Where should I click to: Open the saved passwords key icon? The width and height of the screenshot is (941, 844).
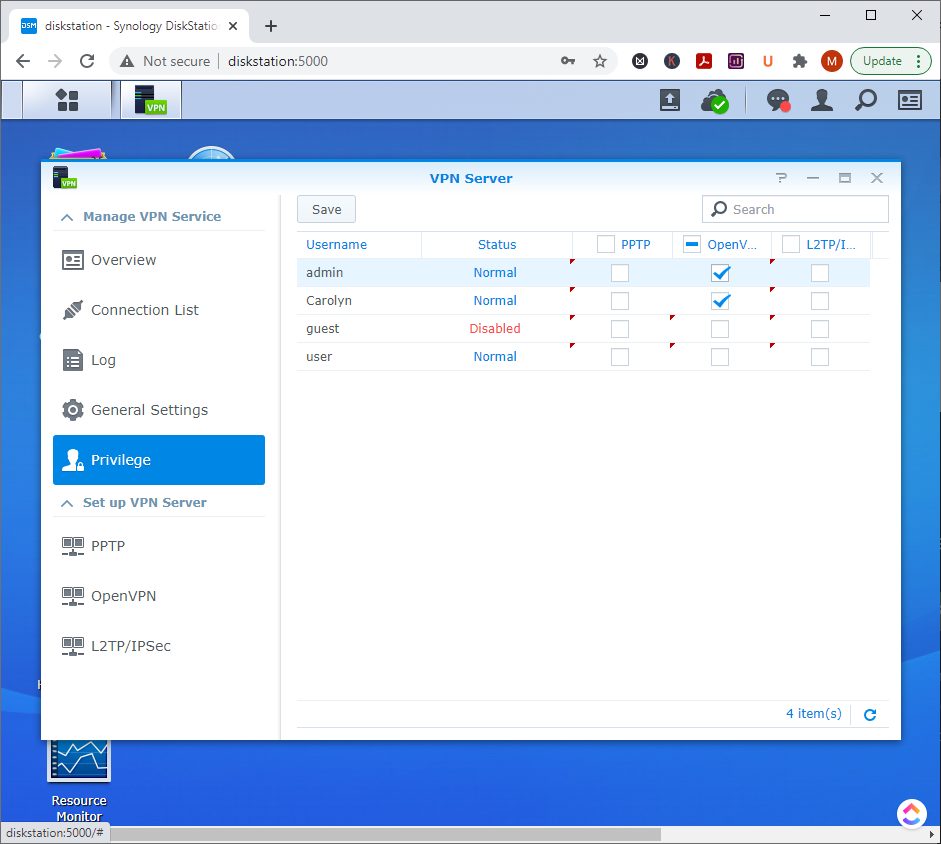point(568,61)
